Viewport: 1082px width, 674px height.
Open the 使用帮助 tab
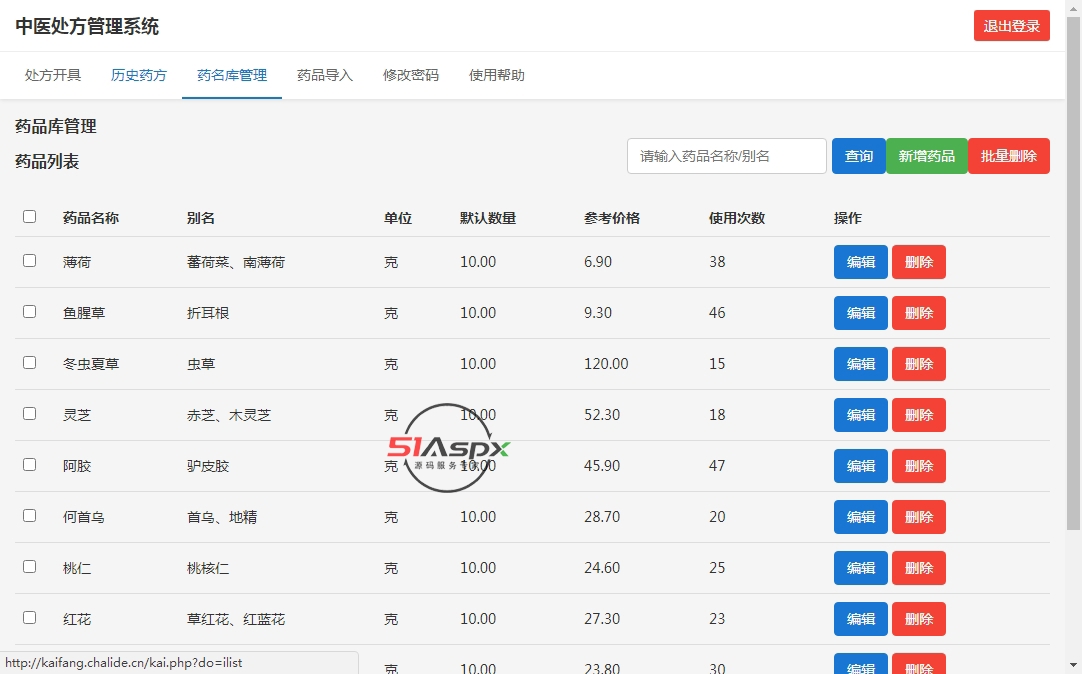(x=497, y=75)
